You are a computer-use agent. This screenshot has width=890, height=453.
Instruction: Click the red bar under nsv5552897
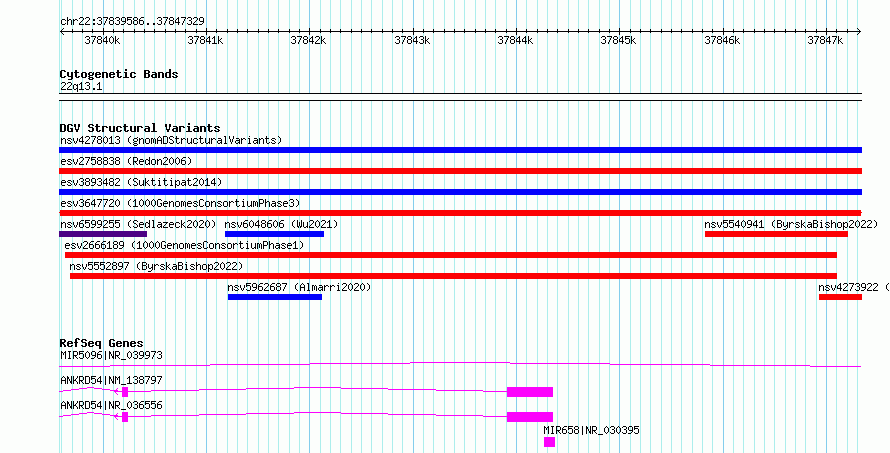pyautogui.click(x=454, y=276)
